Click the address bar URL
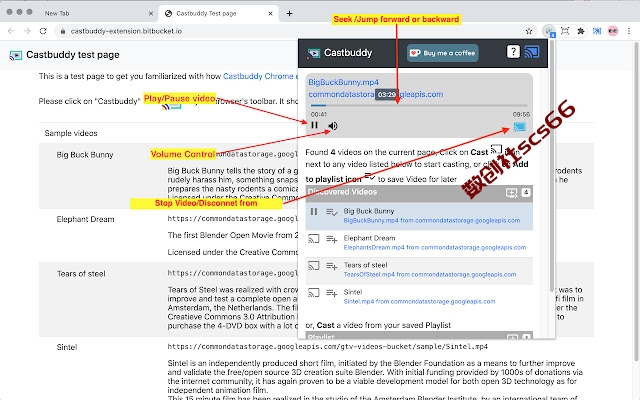The height and width of the screenshot is (400, 640). pyautogui.click(x=126, y=31)
